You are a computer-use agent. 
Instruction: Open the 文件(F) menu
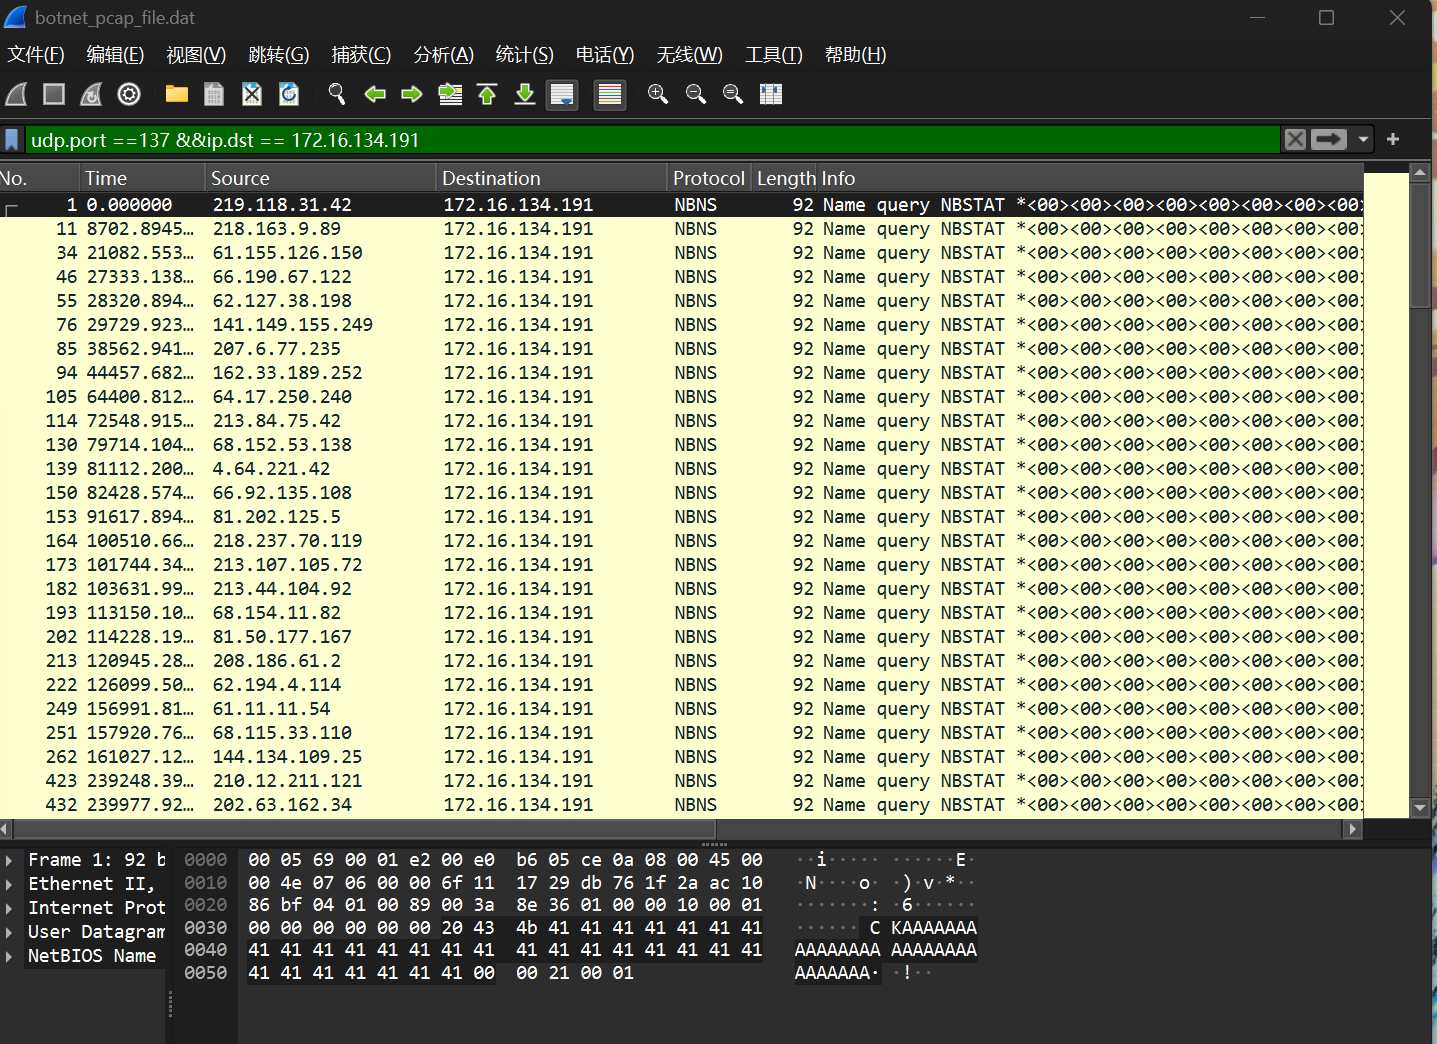(x=36, y=55)
